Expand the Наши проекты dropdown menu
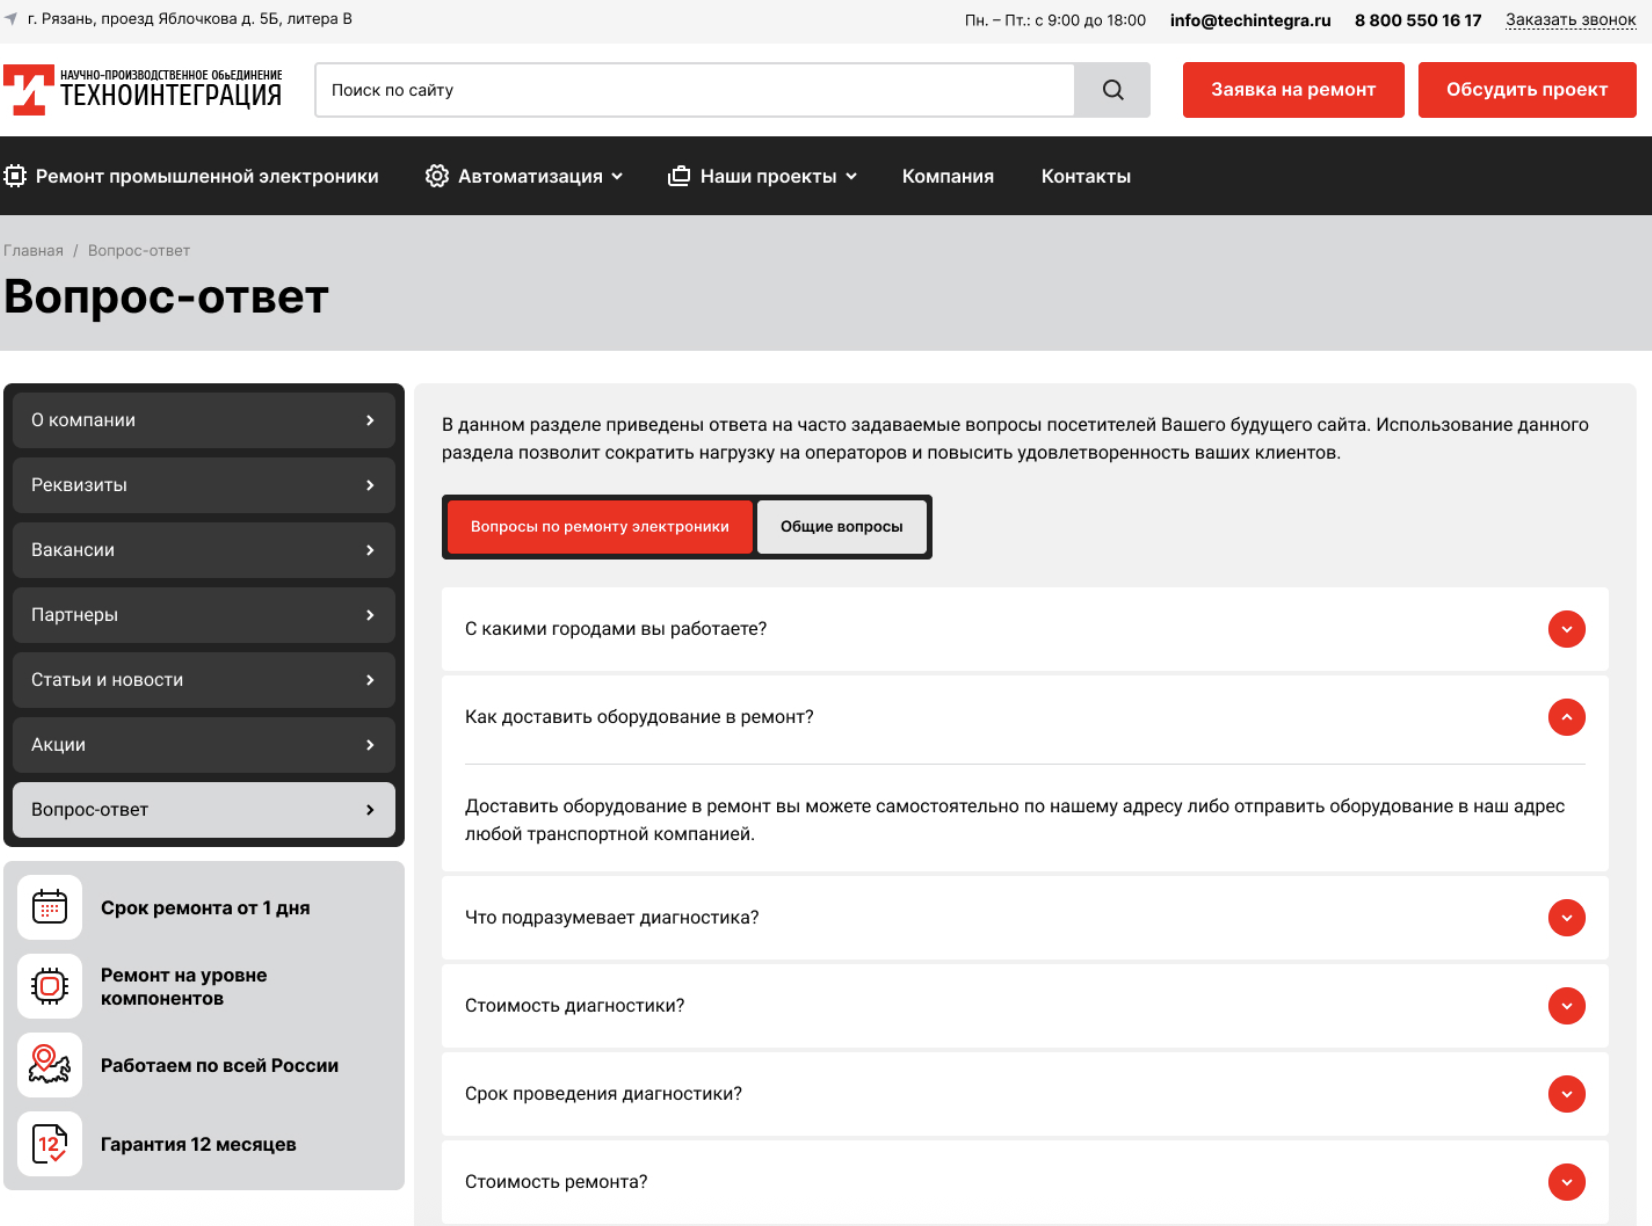The height and width of the screenshot is (1226, 1652). 851,176
